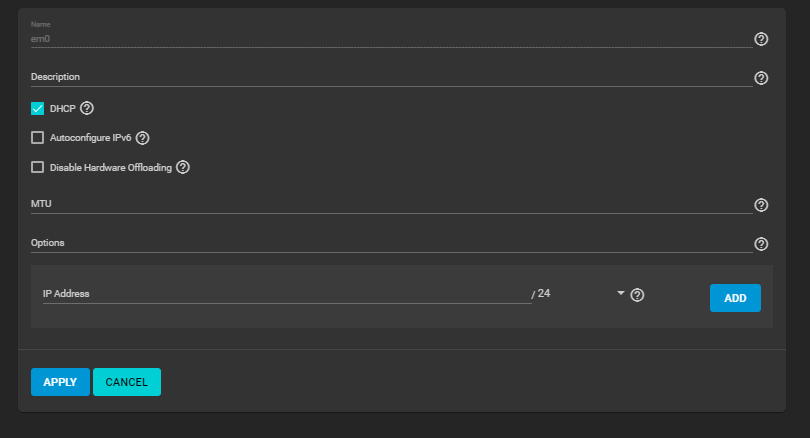The height and width of the screenshot is (438, 810).
Task: Click the help icon beside Name field
Action: [761, 39]
